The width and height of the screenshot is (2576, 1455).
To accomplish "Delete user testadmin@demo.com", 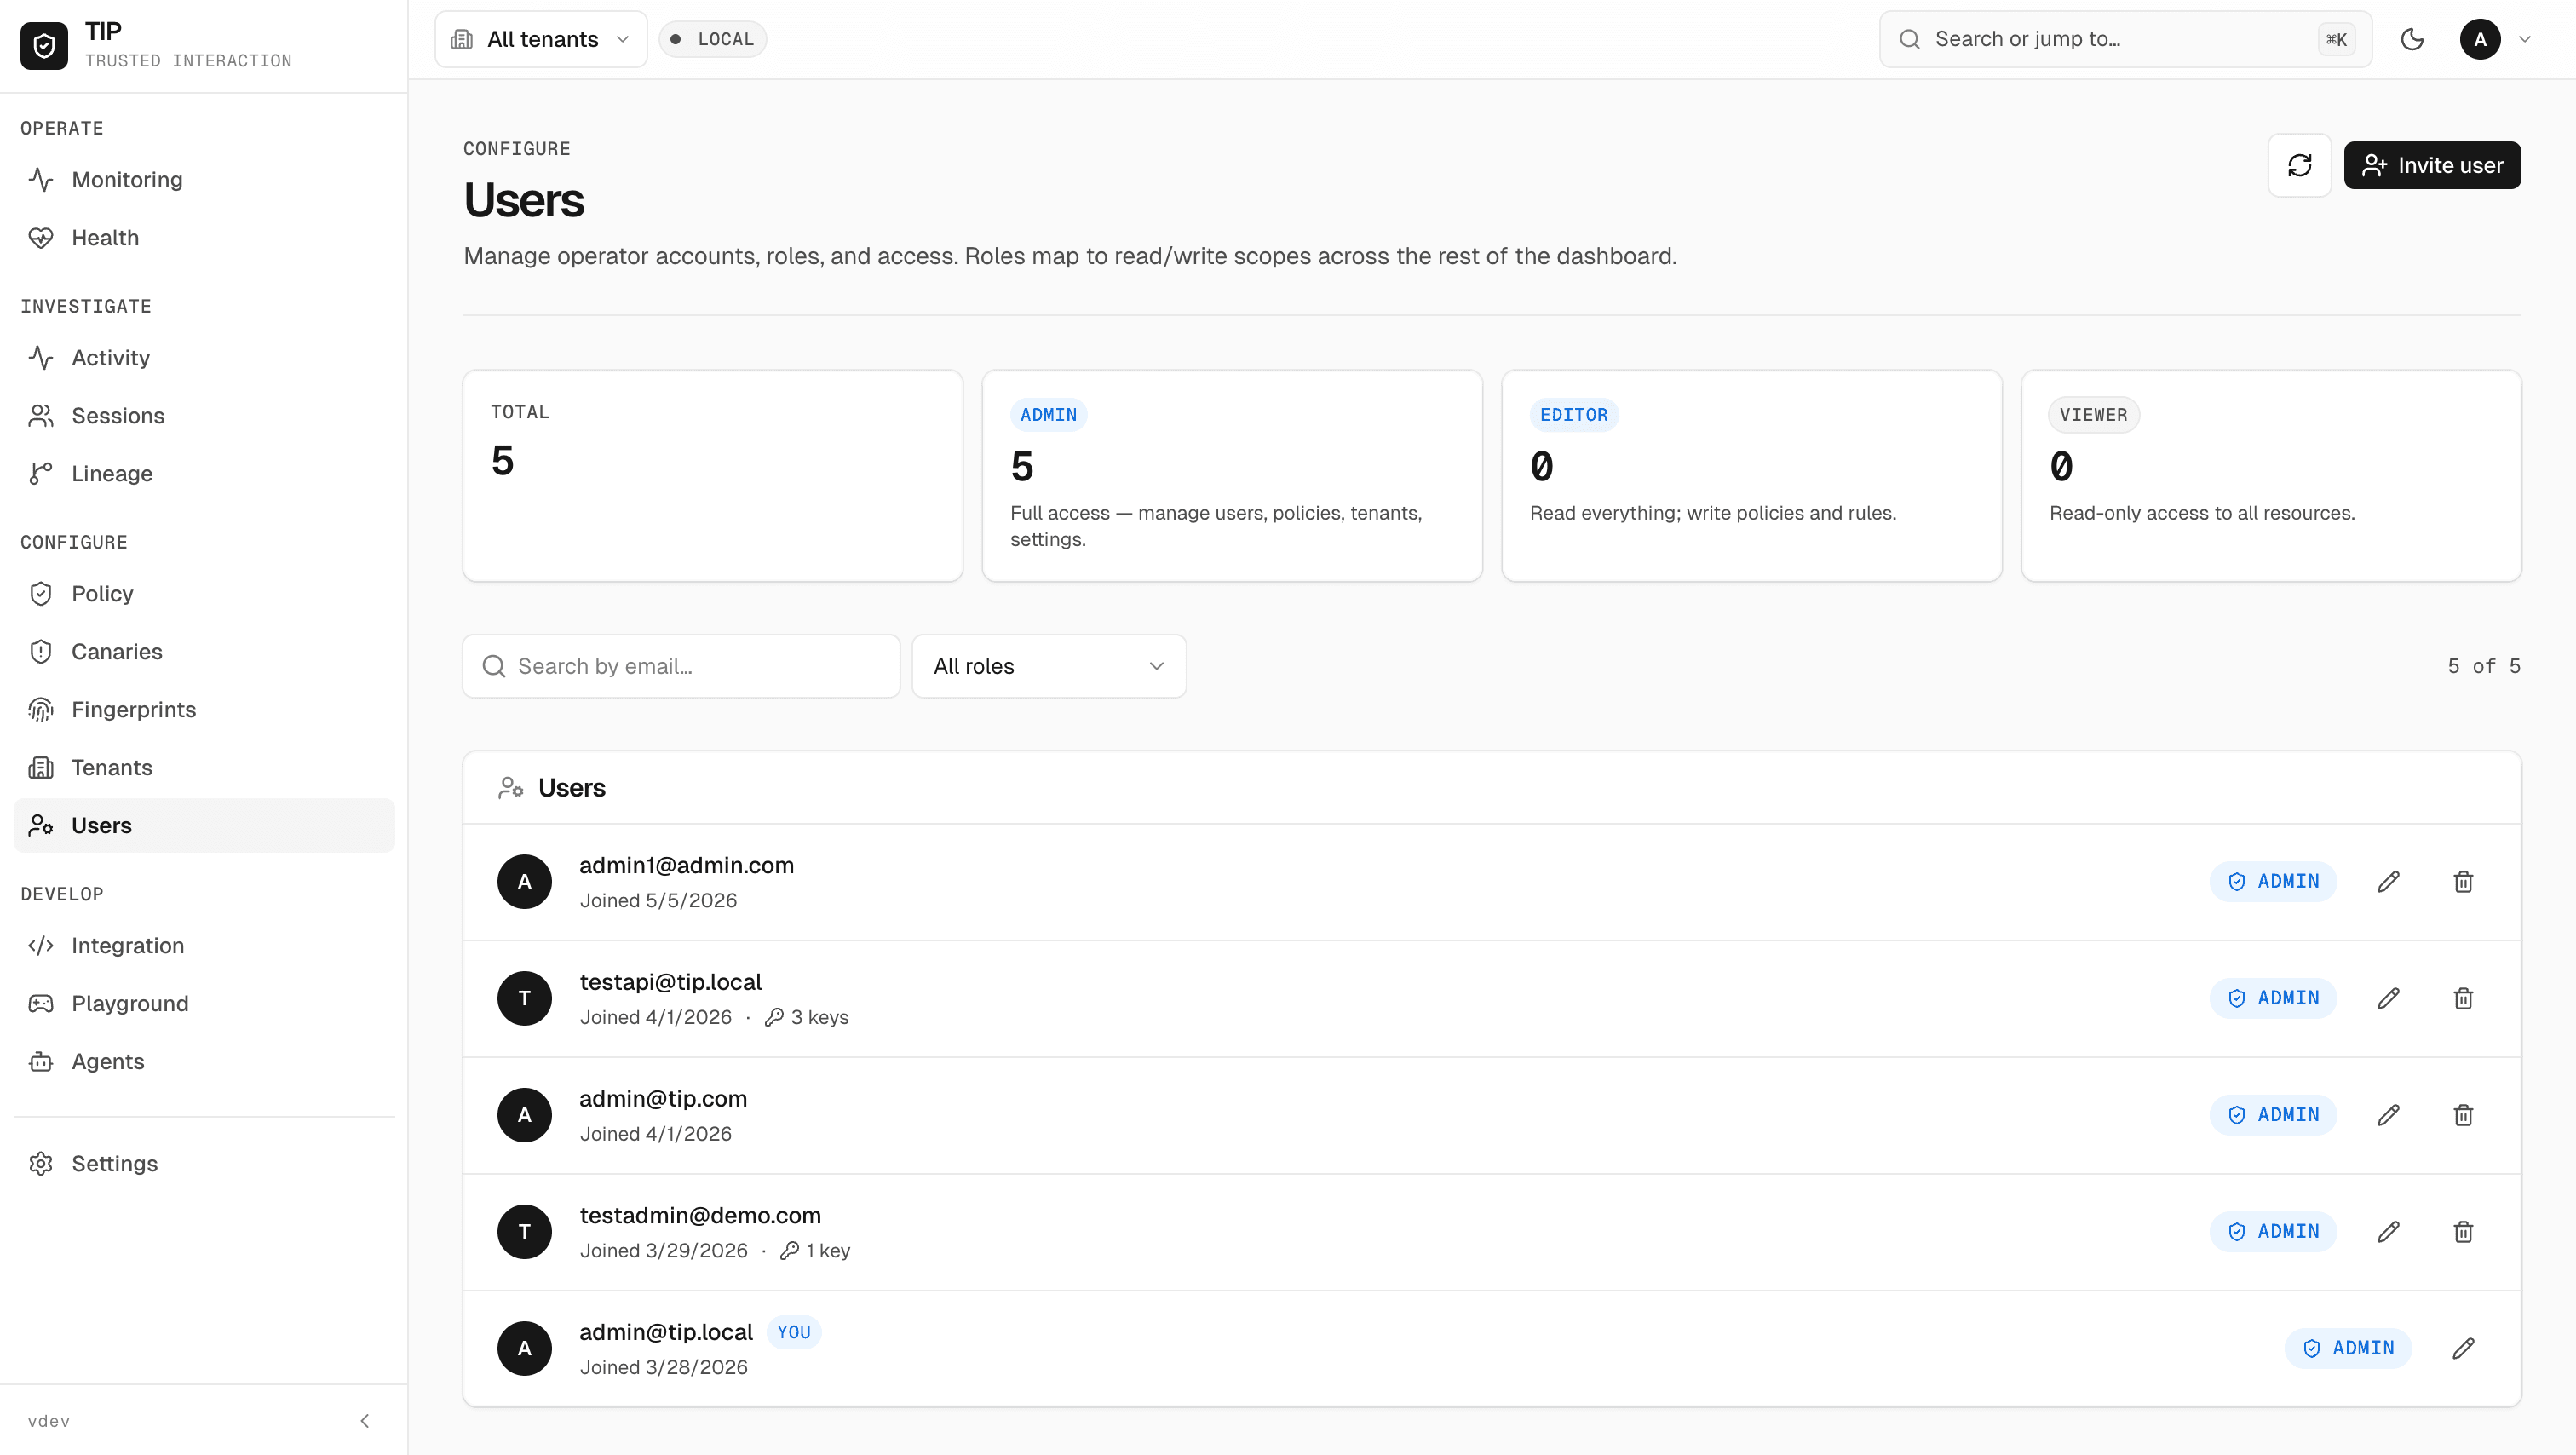I will pos(2463,1232).
